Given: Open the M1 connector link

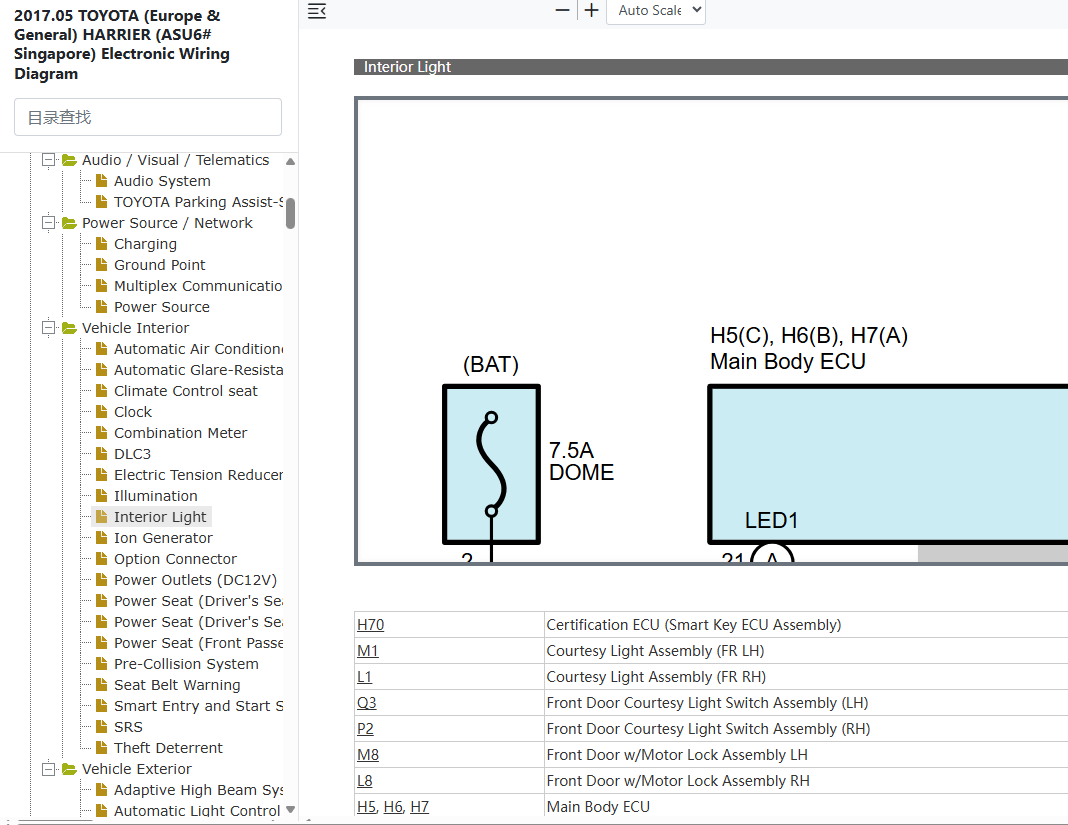Looking at the screenshot, I should click(368, 651).
